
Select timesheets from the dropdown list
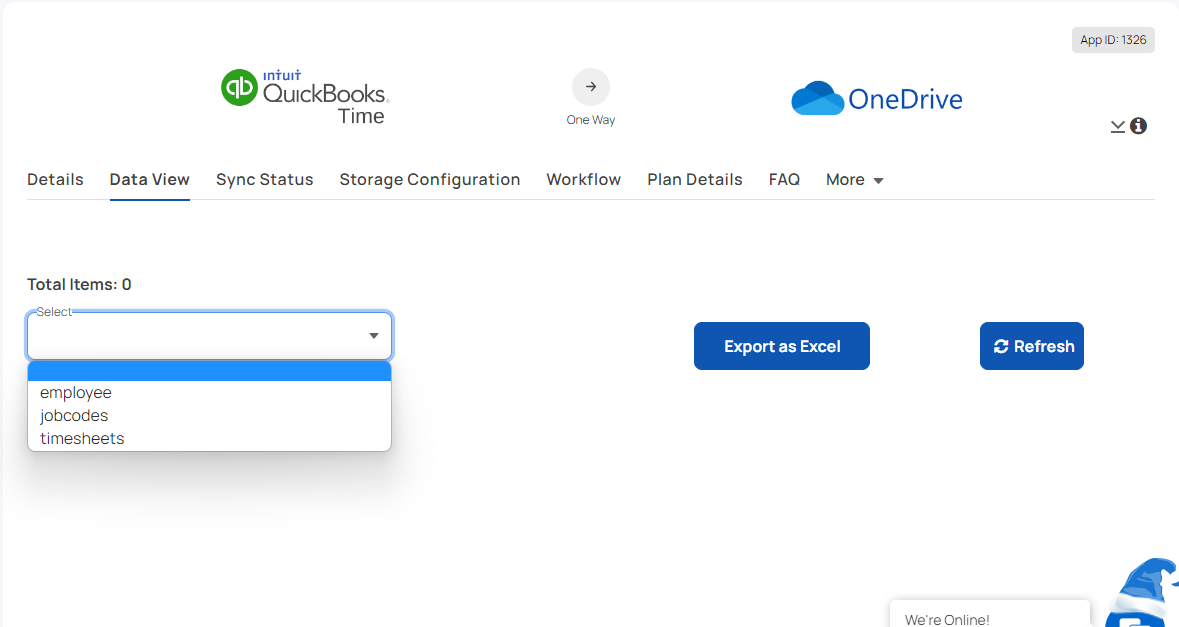pos(210,438)
